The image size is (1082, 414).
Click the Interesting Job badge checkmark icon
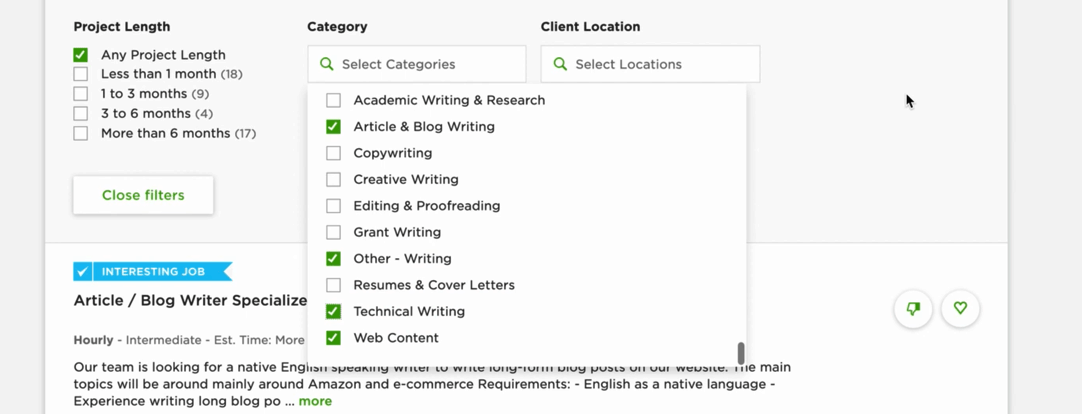[83, 272]
